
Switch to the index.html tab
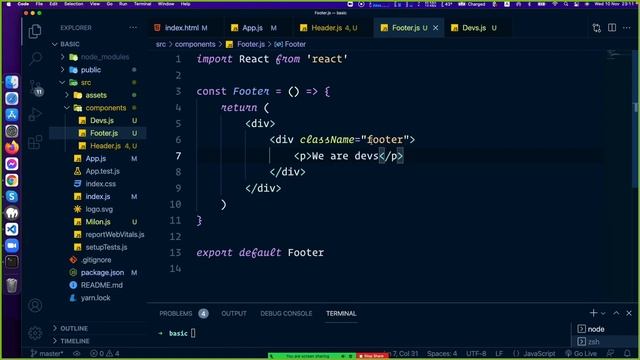click(x=181, y=28)
